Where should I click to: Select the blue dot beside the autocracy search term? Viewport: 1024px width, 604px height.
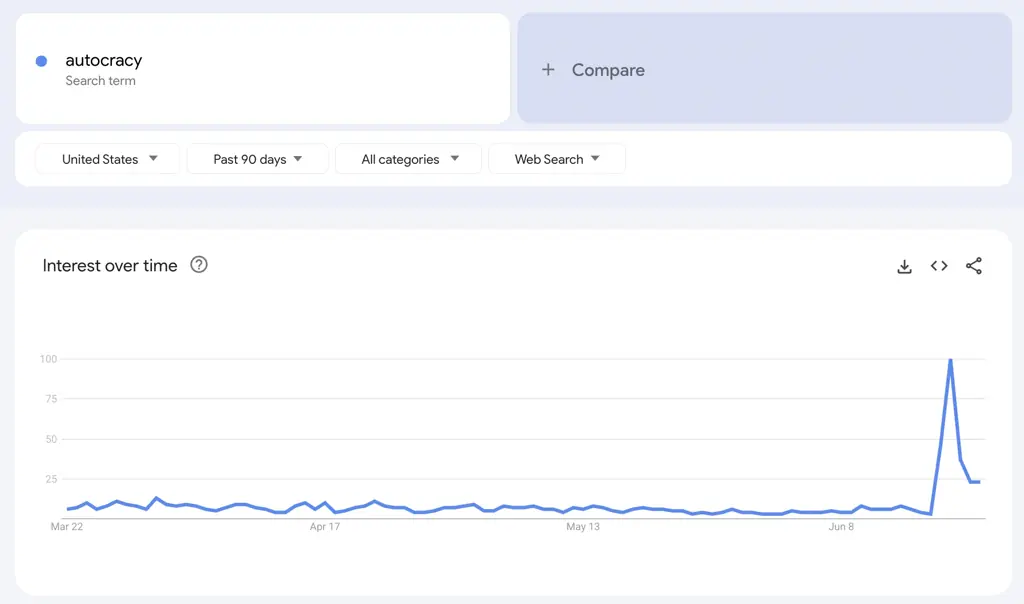(x=40, y=60)
